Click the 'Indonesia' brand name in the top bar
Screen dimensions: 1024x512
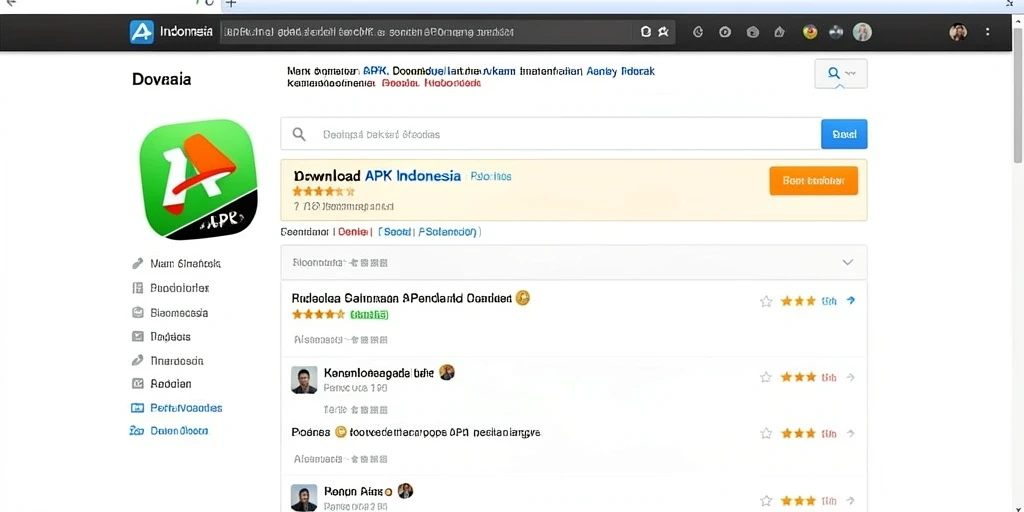point(186,31)
